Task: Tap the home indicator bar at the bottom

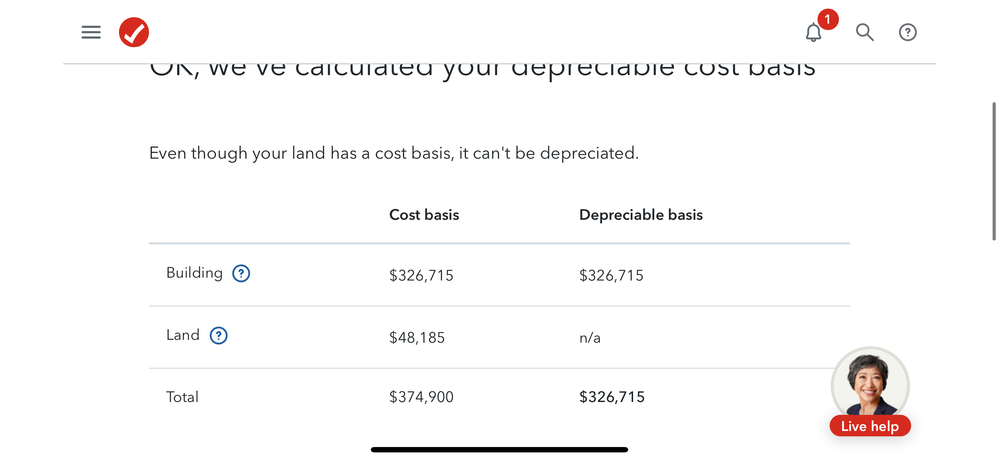Action: (x=500, y=450)
